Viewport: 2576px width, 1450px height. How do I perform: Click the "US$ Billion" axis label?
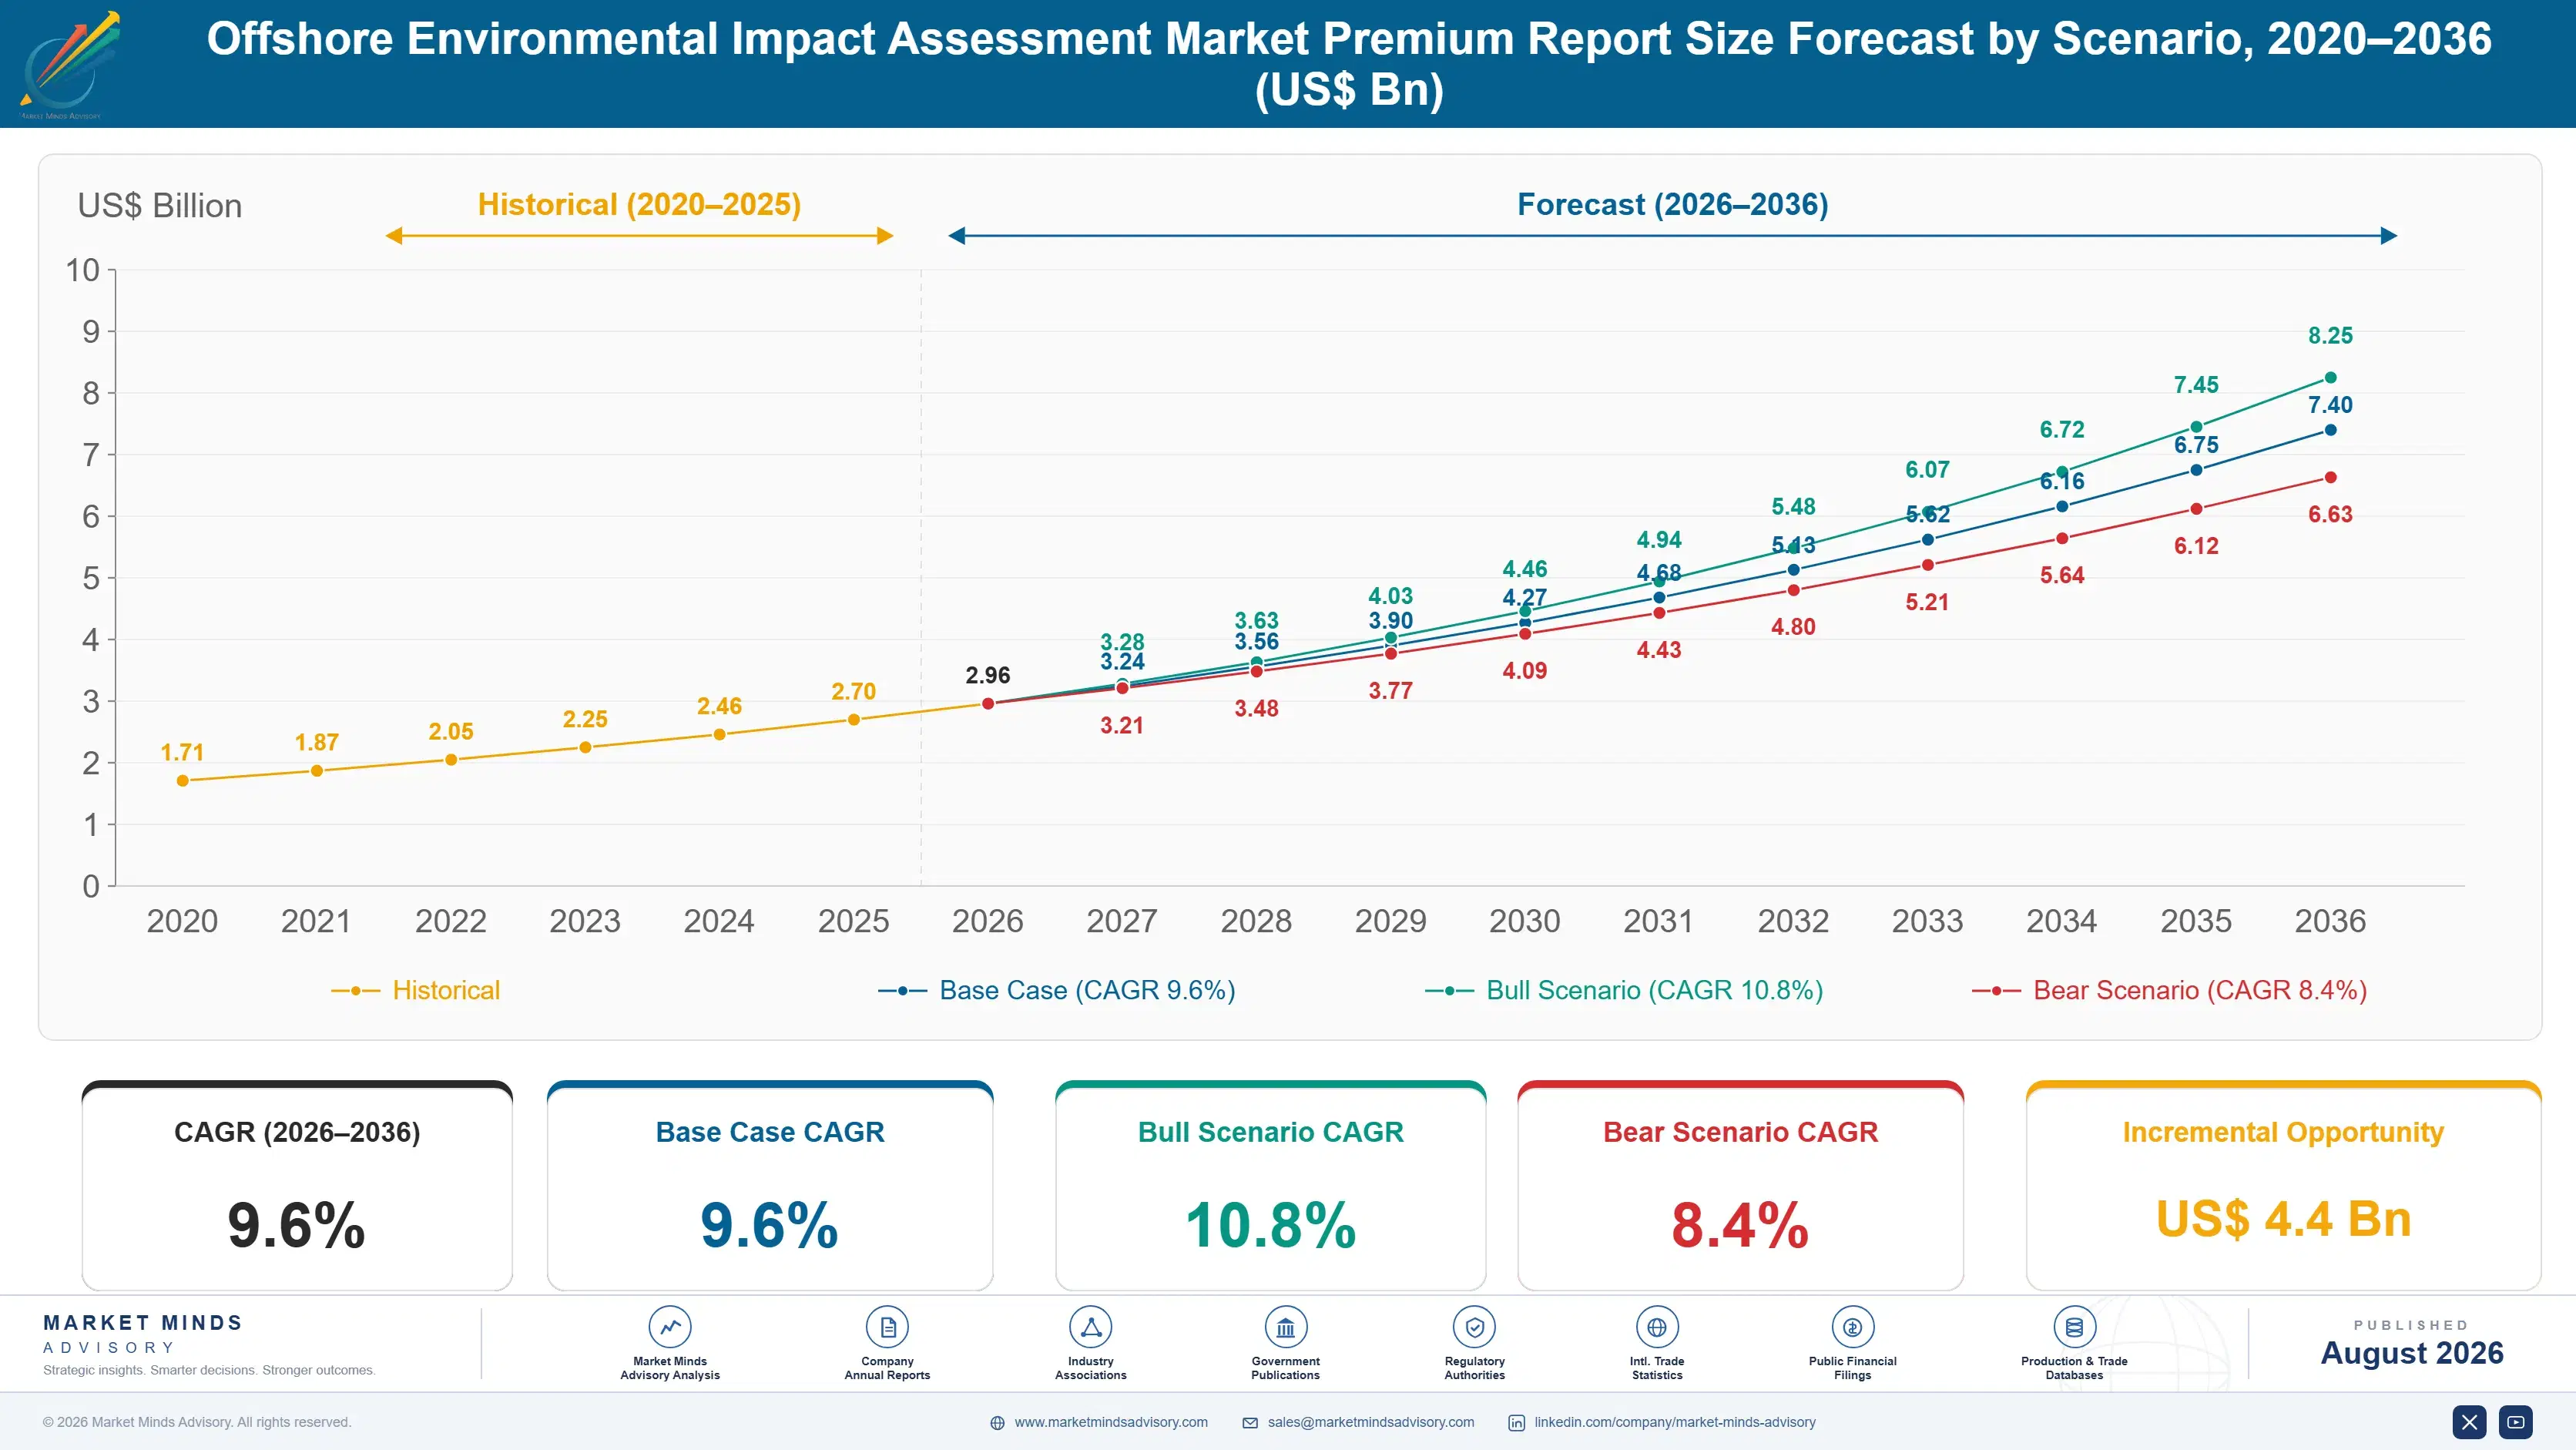160,206
